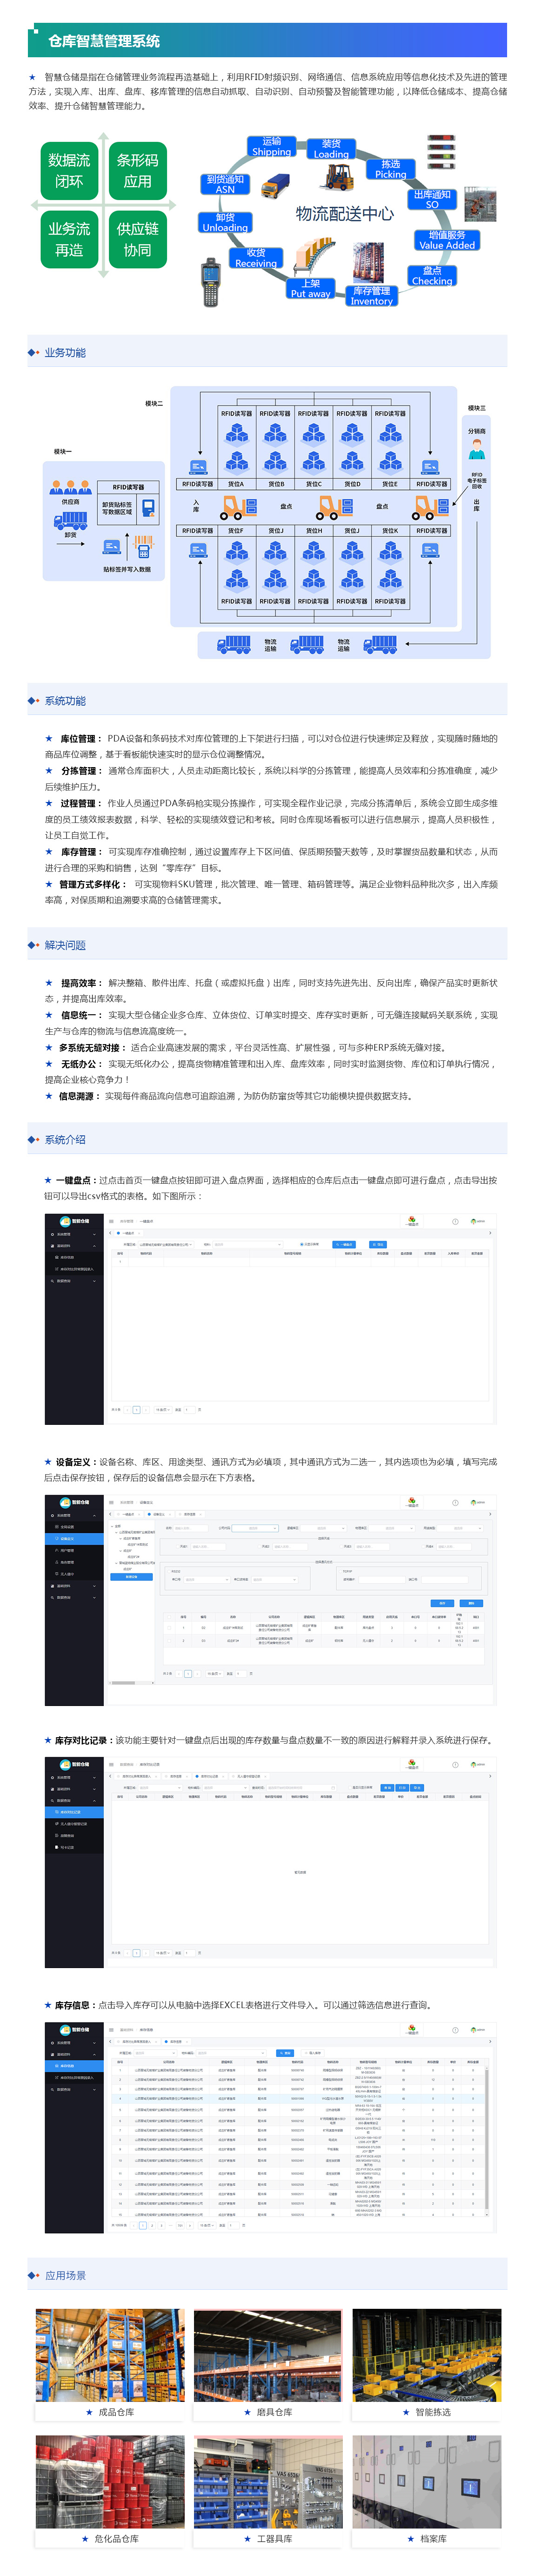
Task: Click the 卸货贴标签写数据区域 box
Action: (x=117, y=509)
